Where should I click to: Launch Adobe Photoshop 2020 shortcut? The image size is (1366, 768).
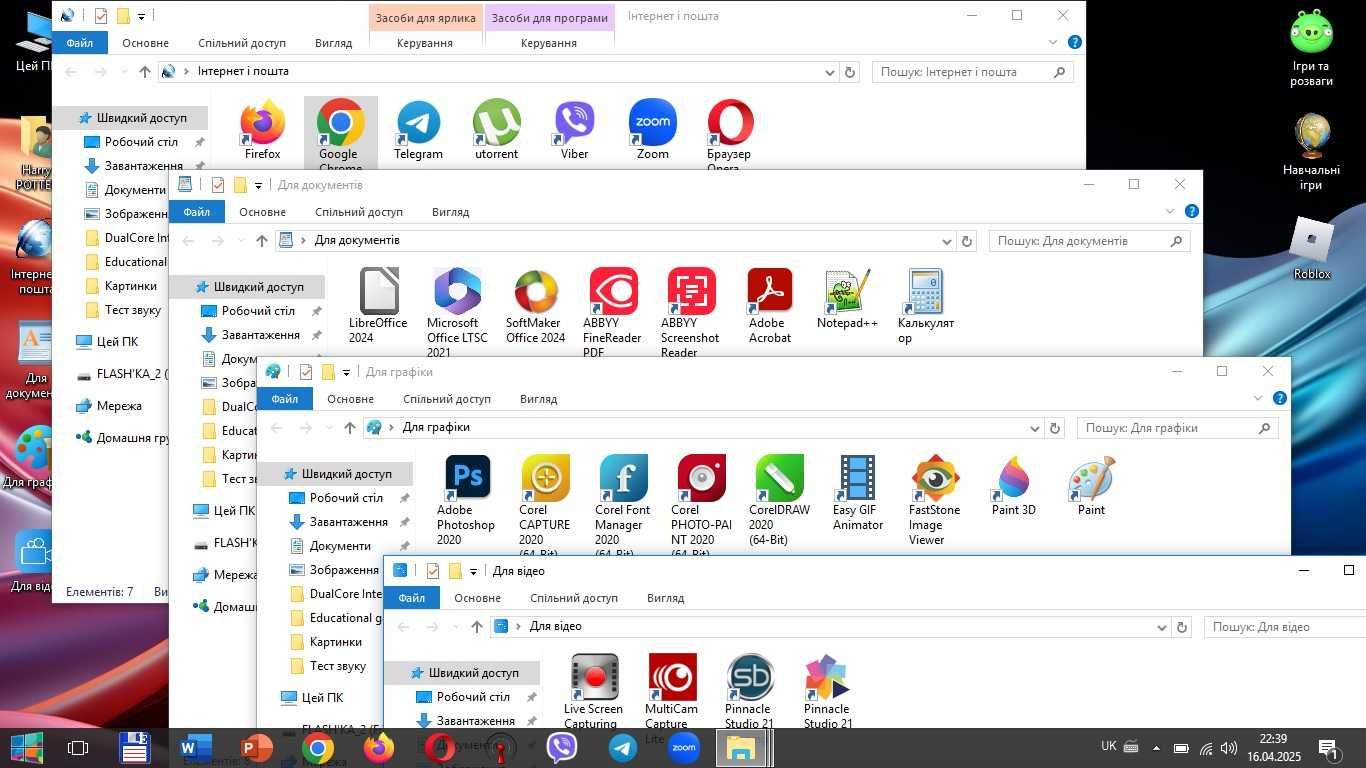coord(466,500)
